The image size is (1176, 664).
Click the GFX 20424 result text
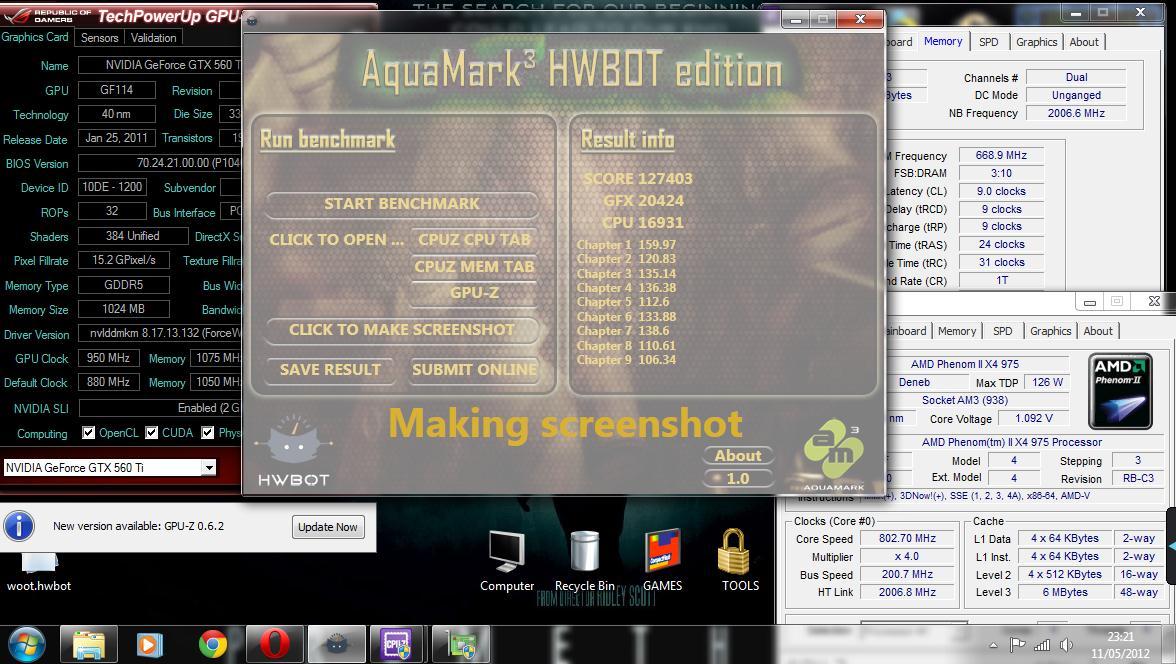644,200
